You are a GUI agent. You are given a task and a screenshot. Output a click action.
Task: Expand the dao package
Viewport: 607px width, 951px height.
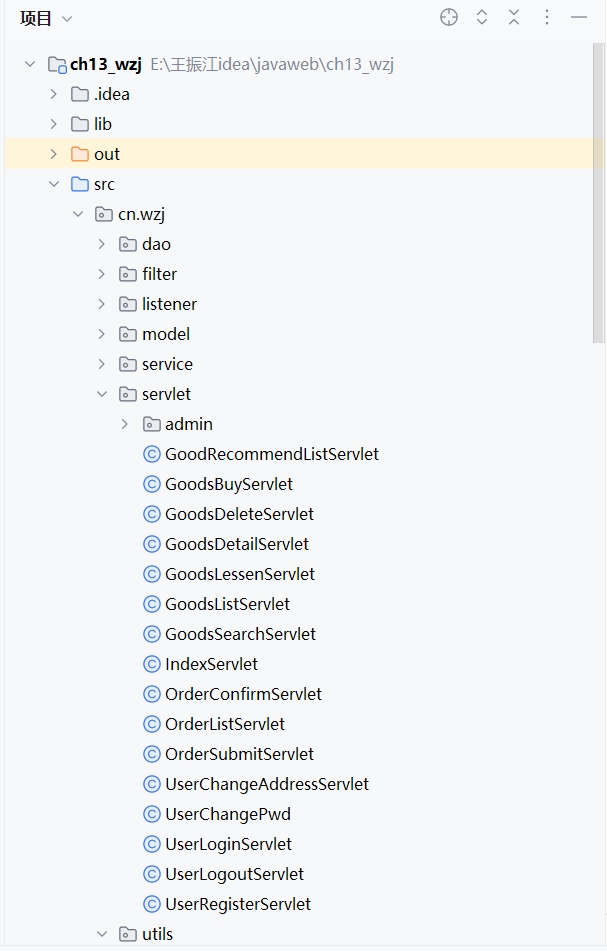coord(102,244)
